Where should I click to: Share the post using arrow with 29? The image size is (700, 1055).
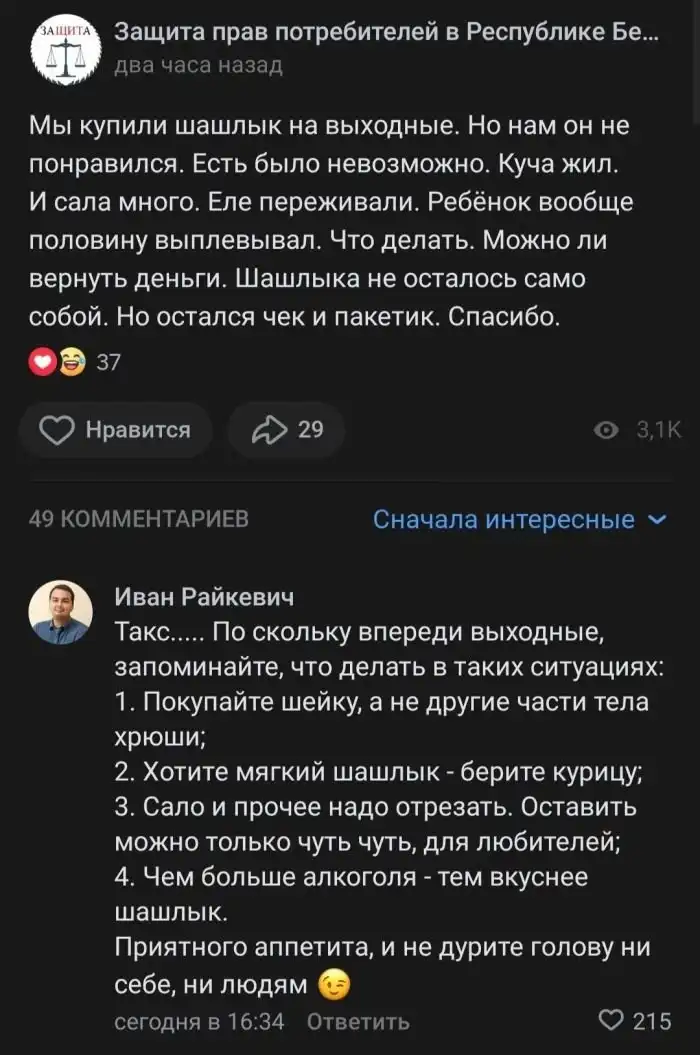pos(287,430)
